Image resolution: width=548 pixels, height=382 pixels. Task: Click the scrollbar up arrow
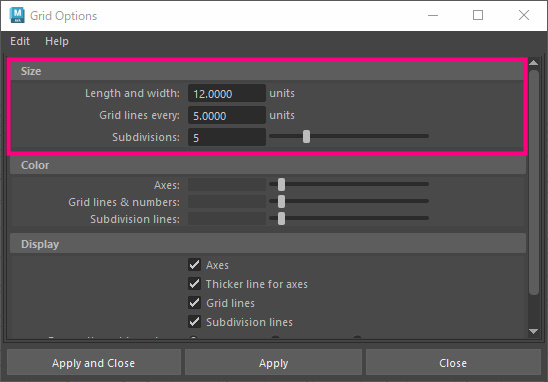(534, 63)
